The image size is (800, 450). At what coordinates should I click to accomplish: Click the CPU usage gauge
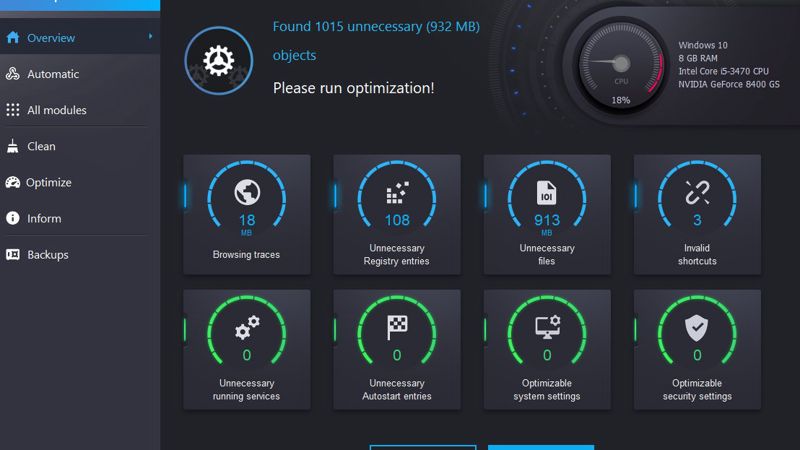click(621, 65)
